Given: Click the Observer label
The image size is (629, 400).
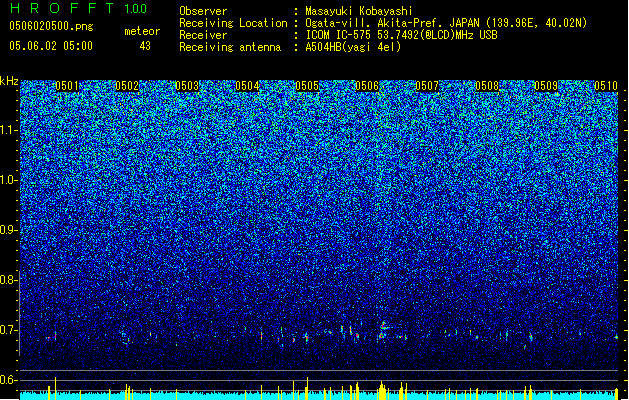Looking at the screenshot, I should pyautogui.click(x=203, y=11).
